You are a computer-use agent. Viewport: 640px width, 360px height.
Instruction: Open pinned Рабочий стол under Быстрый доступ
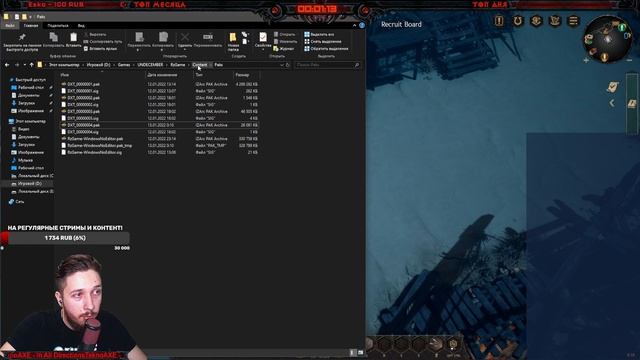31,88
